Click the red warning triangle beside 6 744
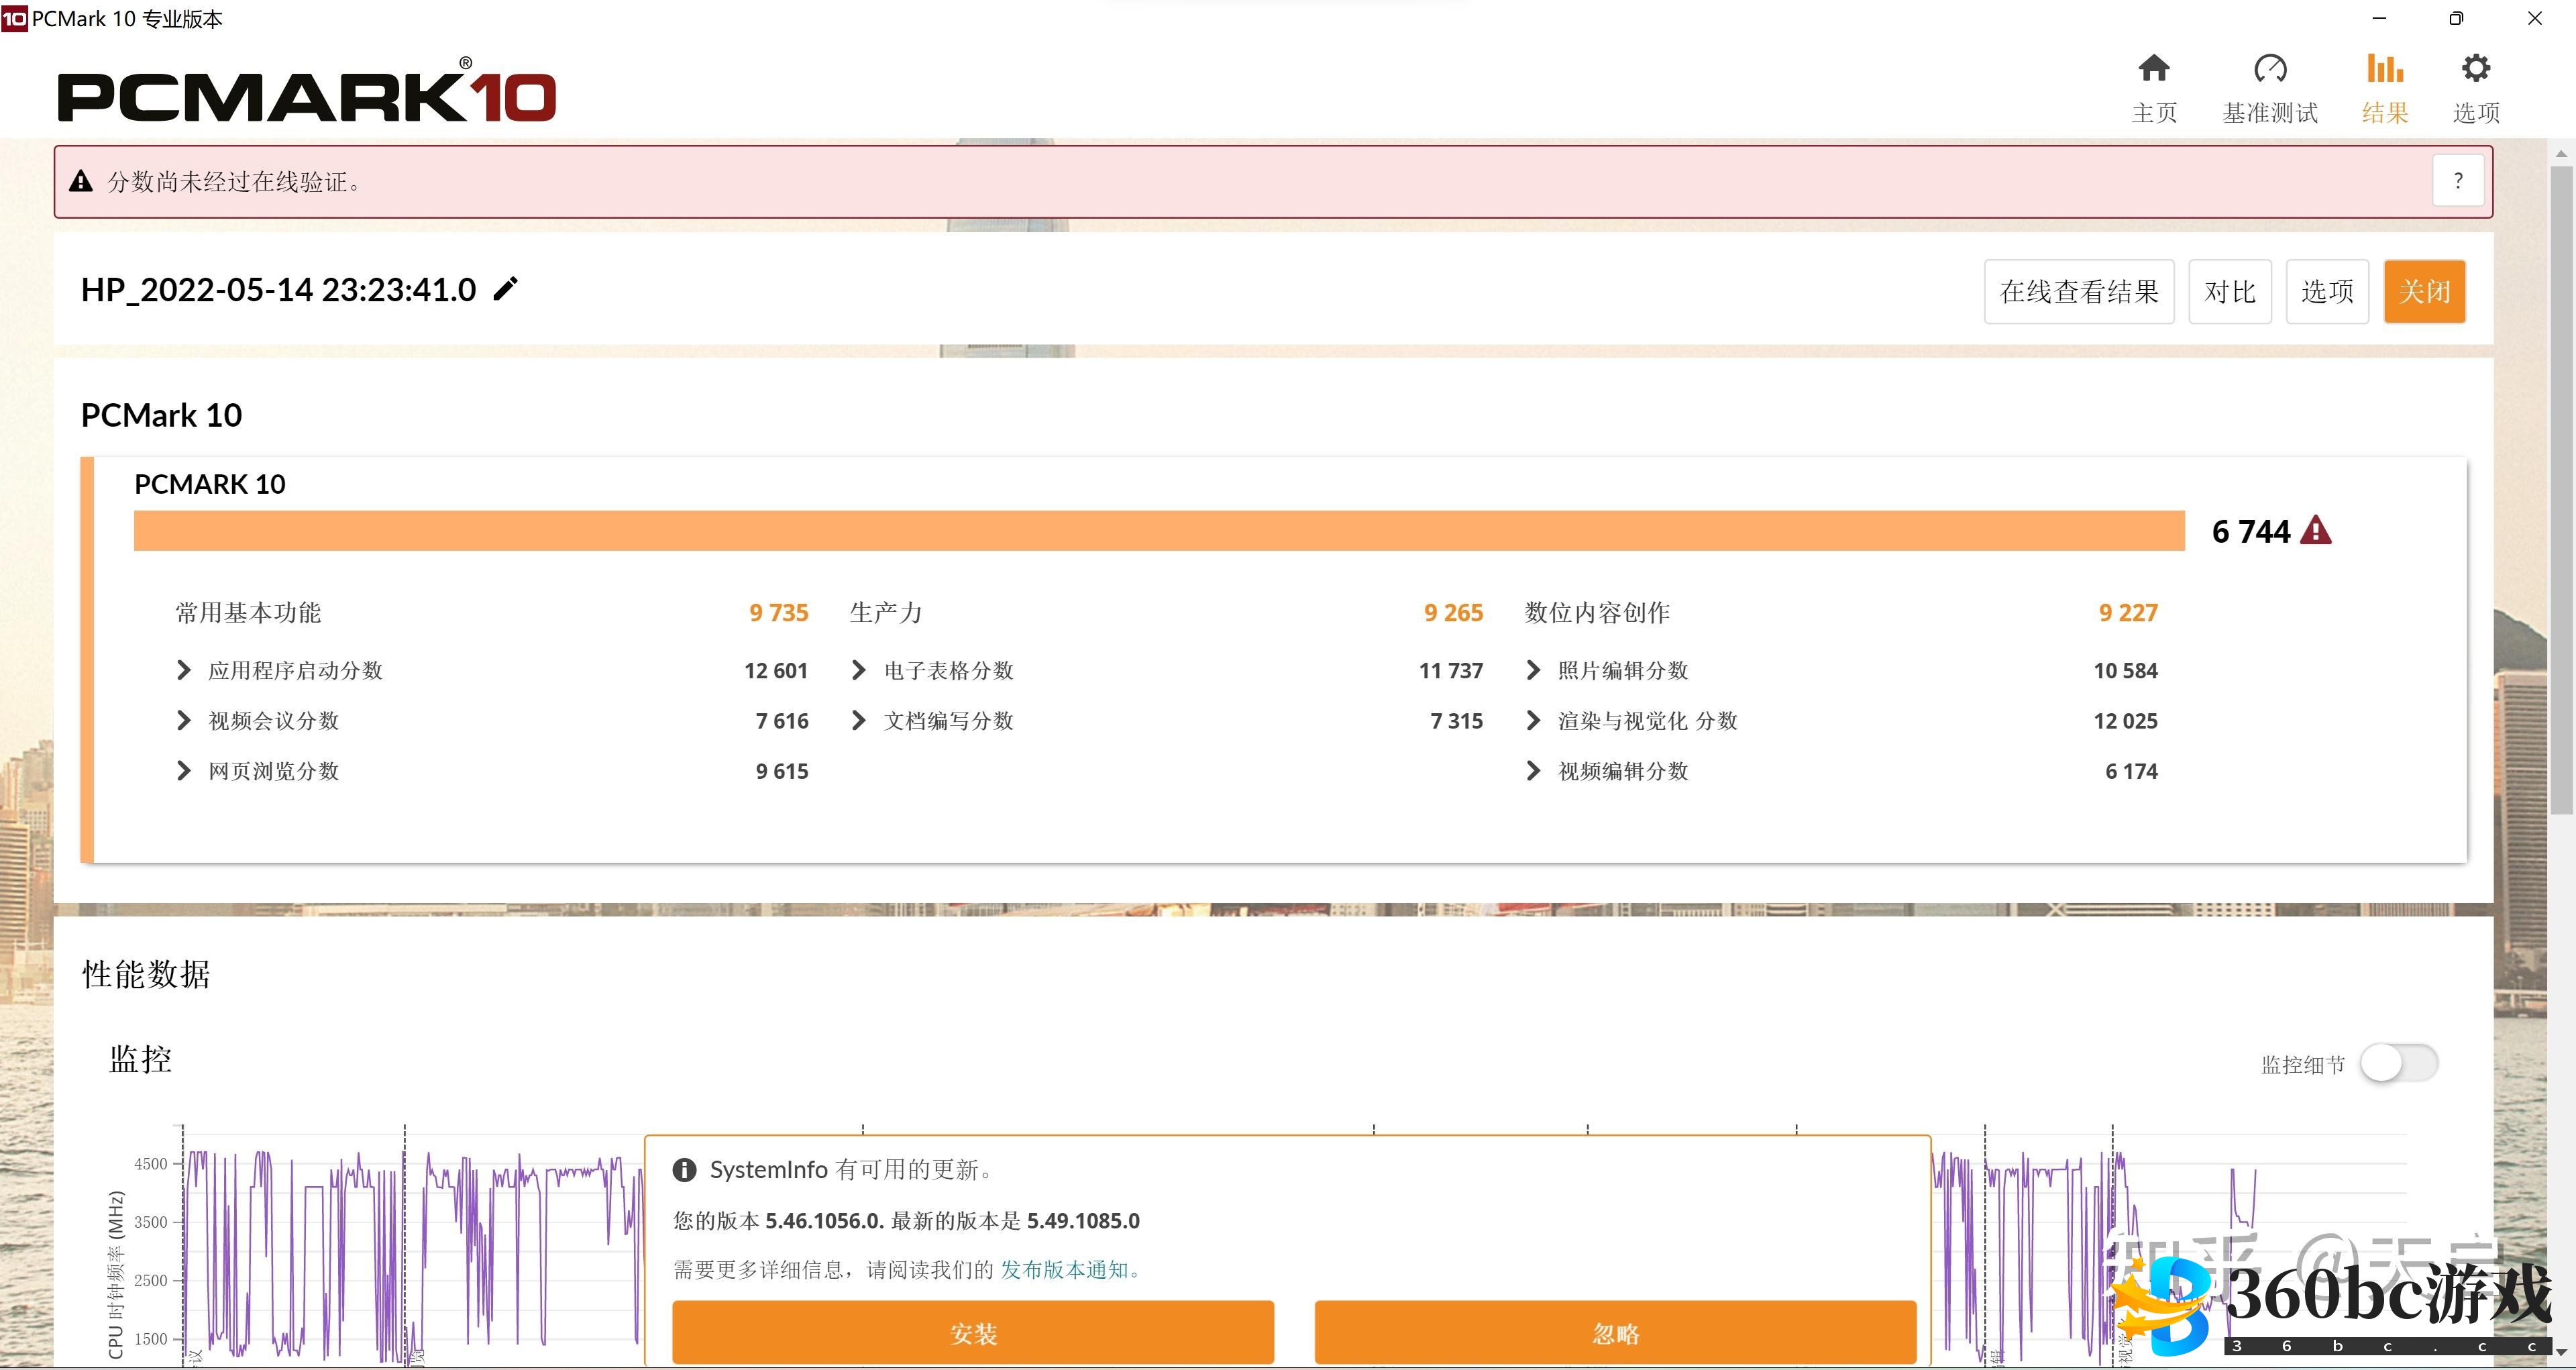The image size is (2576, 1370). (x=2315, y=531)
